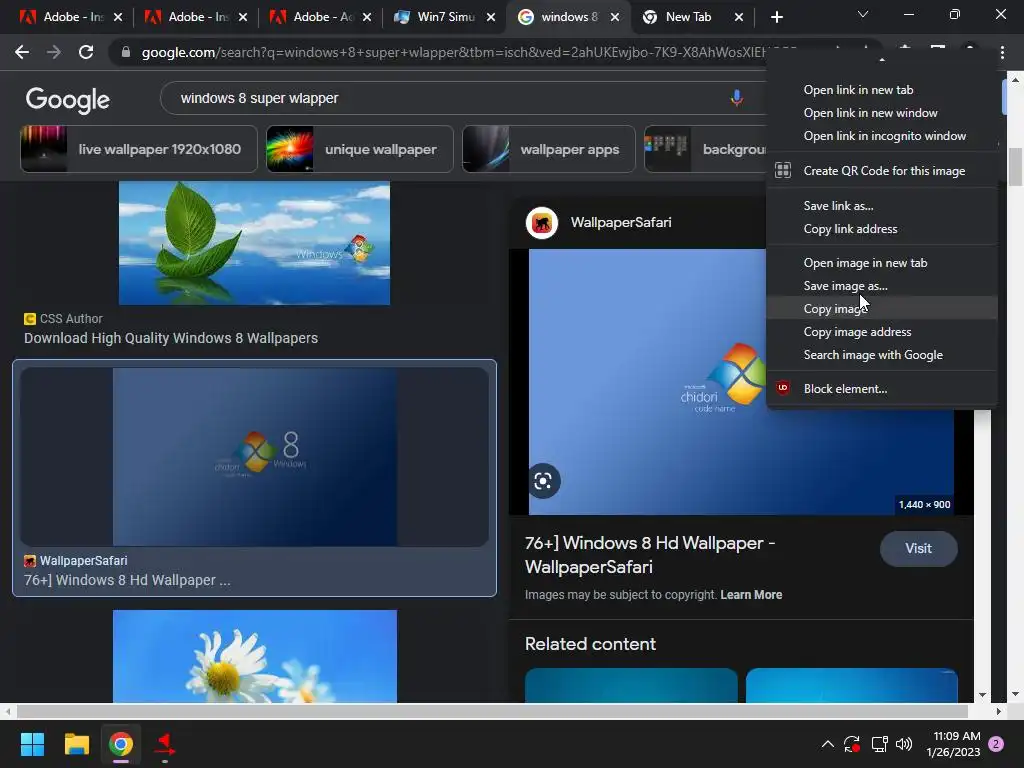1024x768 pixels.
Task: Open the tab search chevron in the title bar
Action: 863,14
